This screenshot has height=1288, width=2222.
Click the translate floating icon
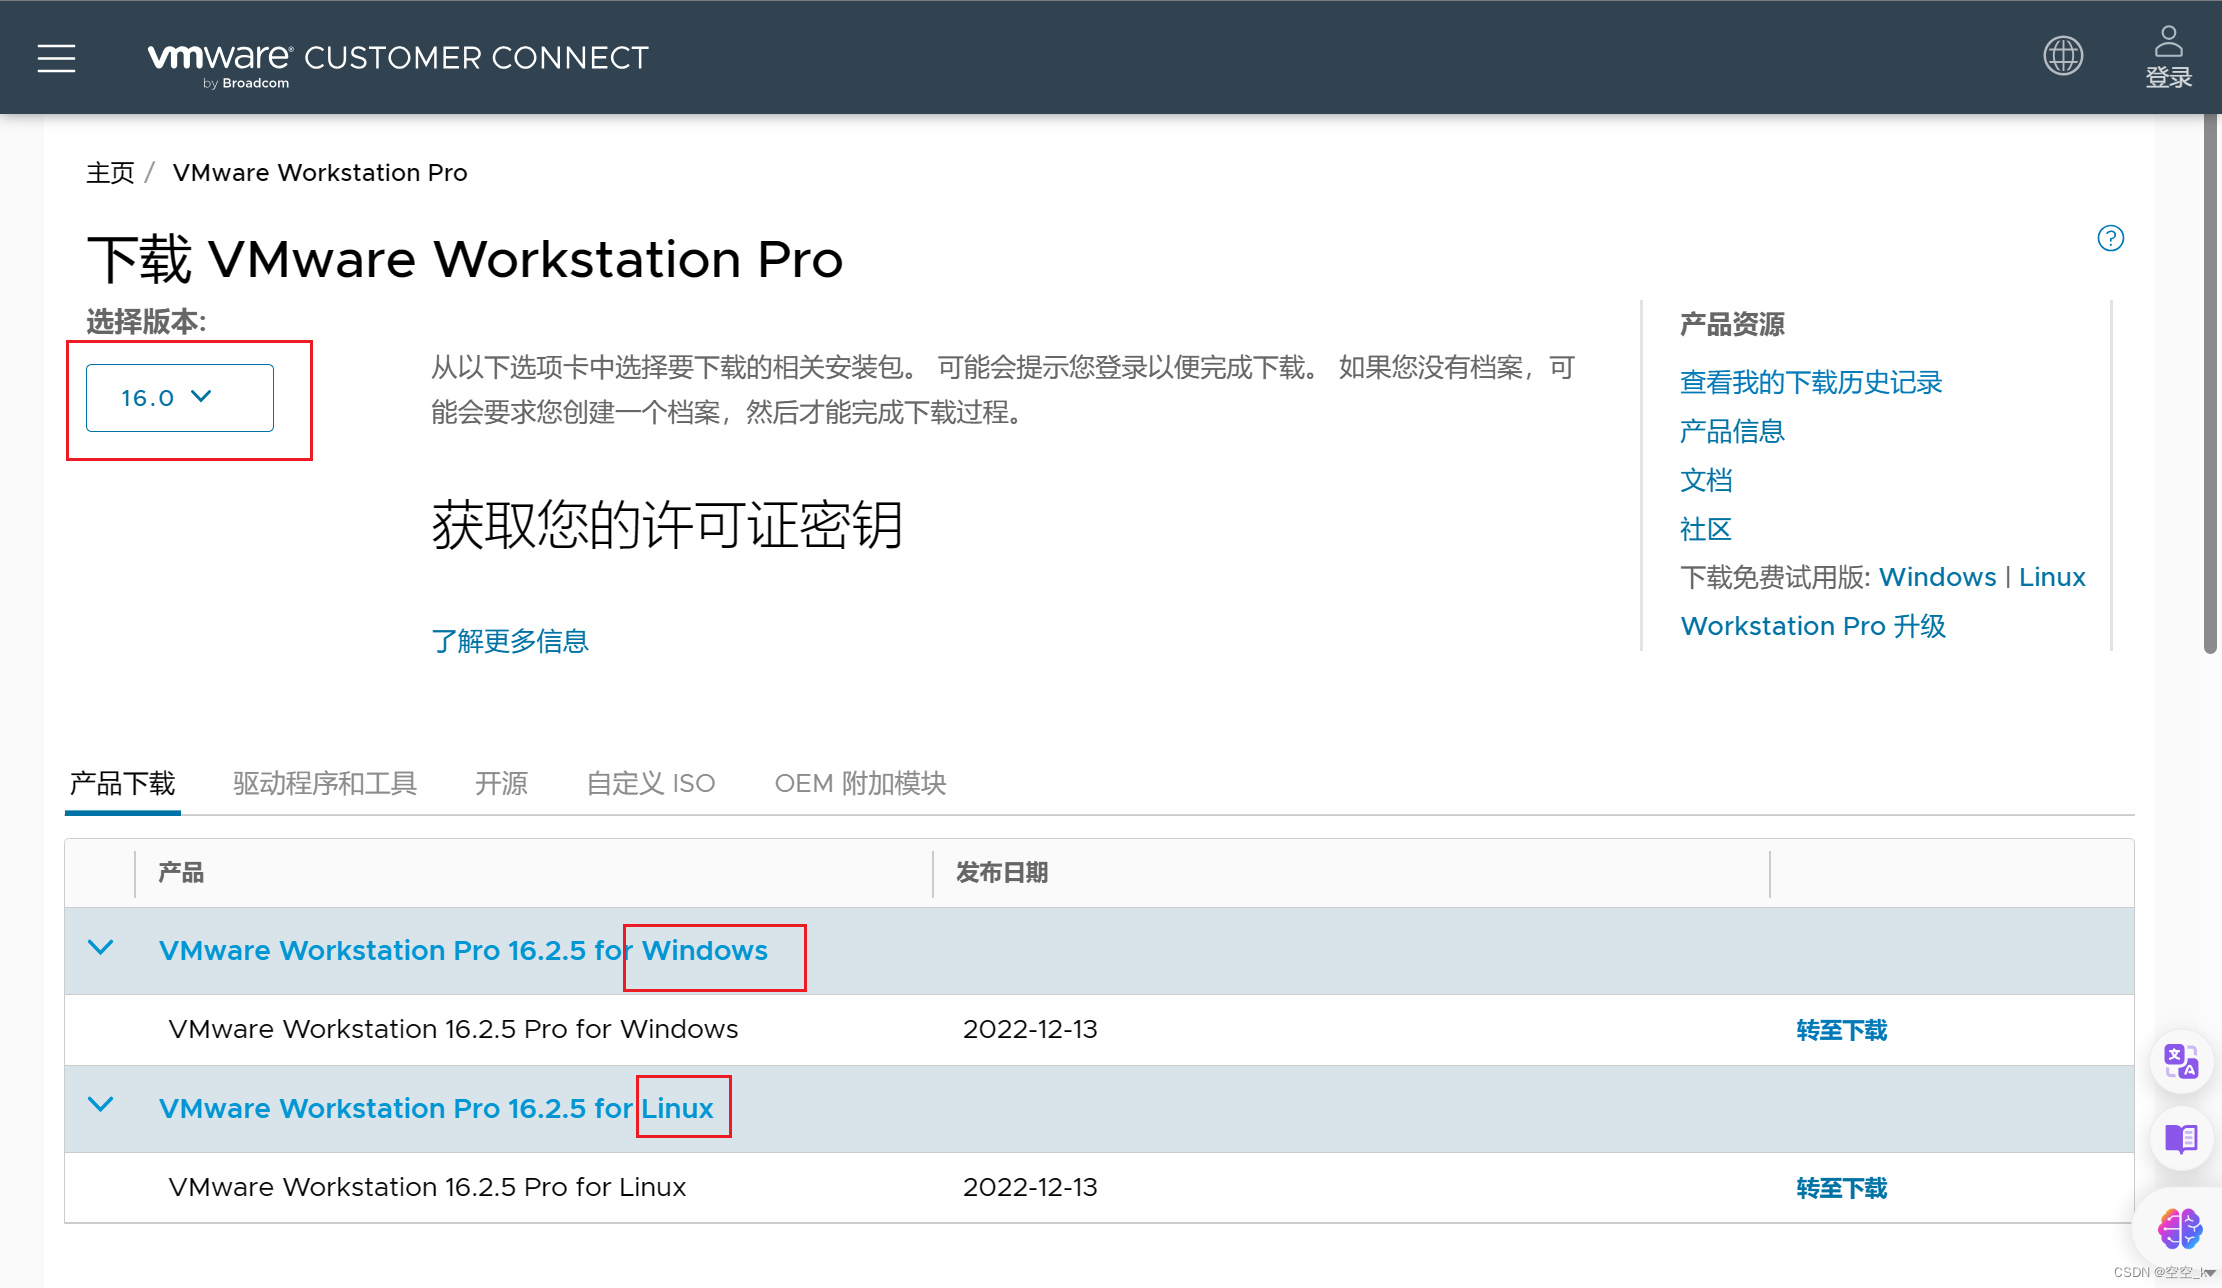[x=2181, y=1061]
